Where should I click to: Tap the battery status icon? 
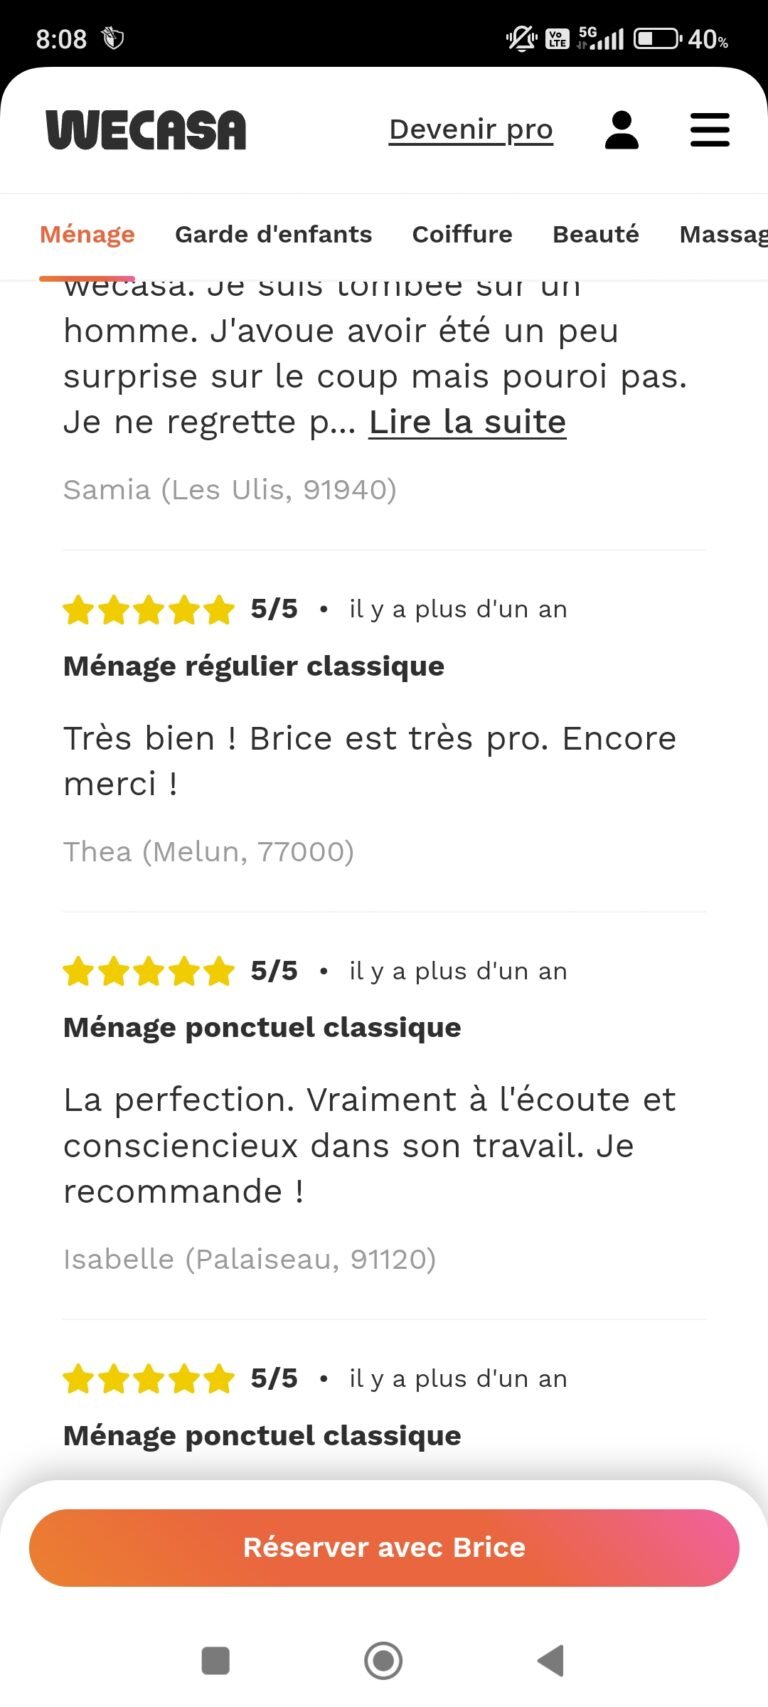coord(658,39)
